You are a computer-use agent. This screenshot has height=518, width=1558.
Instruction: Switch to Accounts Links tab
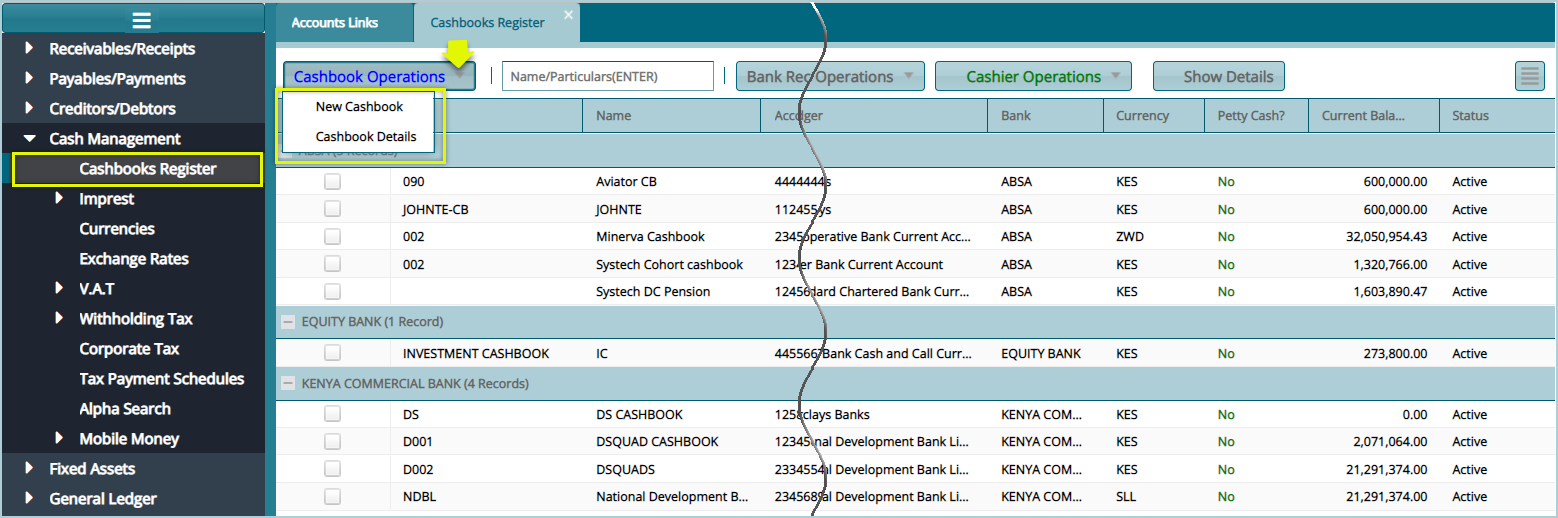pyautogui.click(x=335, y=22)
